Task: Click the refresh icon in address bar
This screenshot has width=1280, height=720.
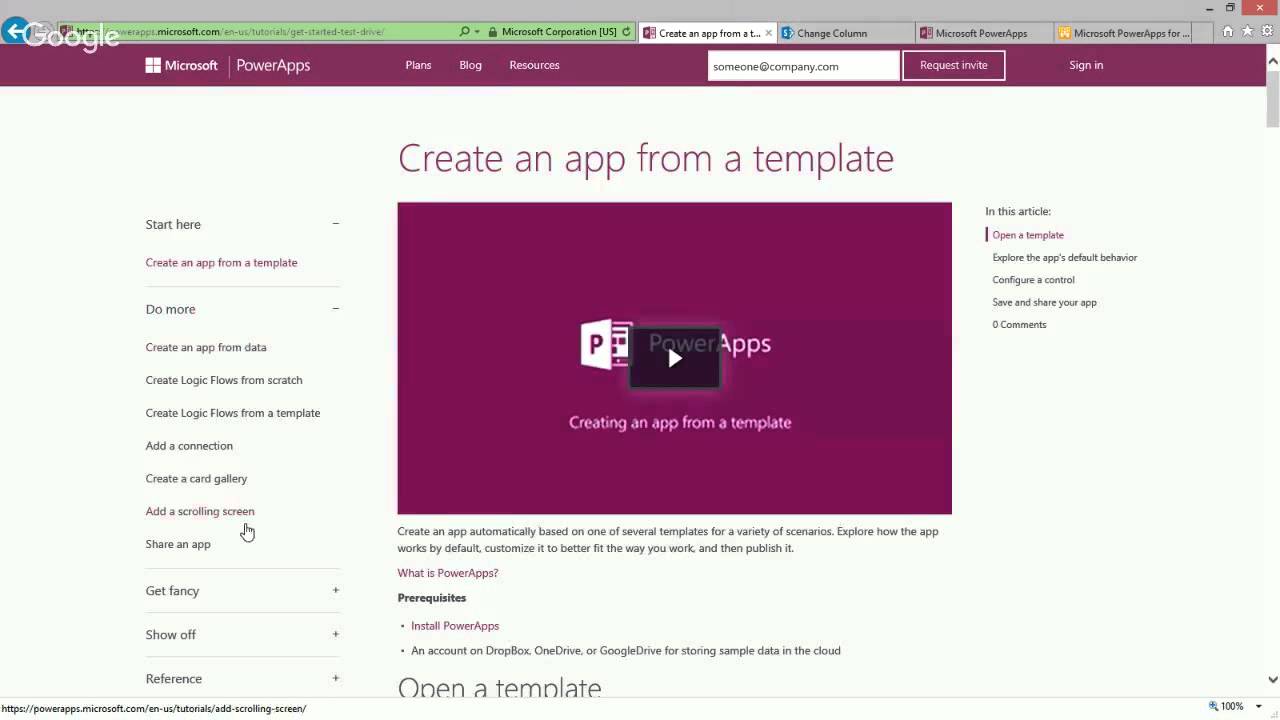Action: pos(626,32)
